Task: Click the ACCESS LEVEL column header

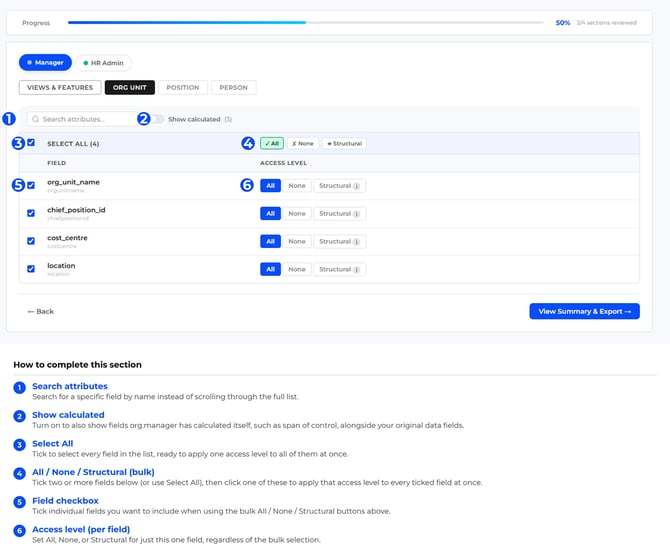Action: tap(283, 163)
